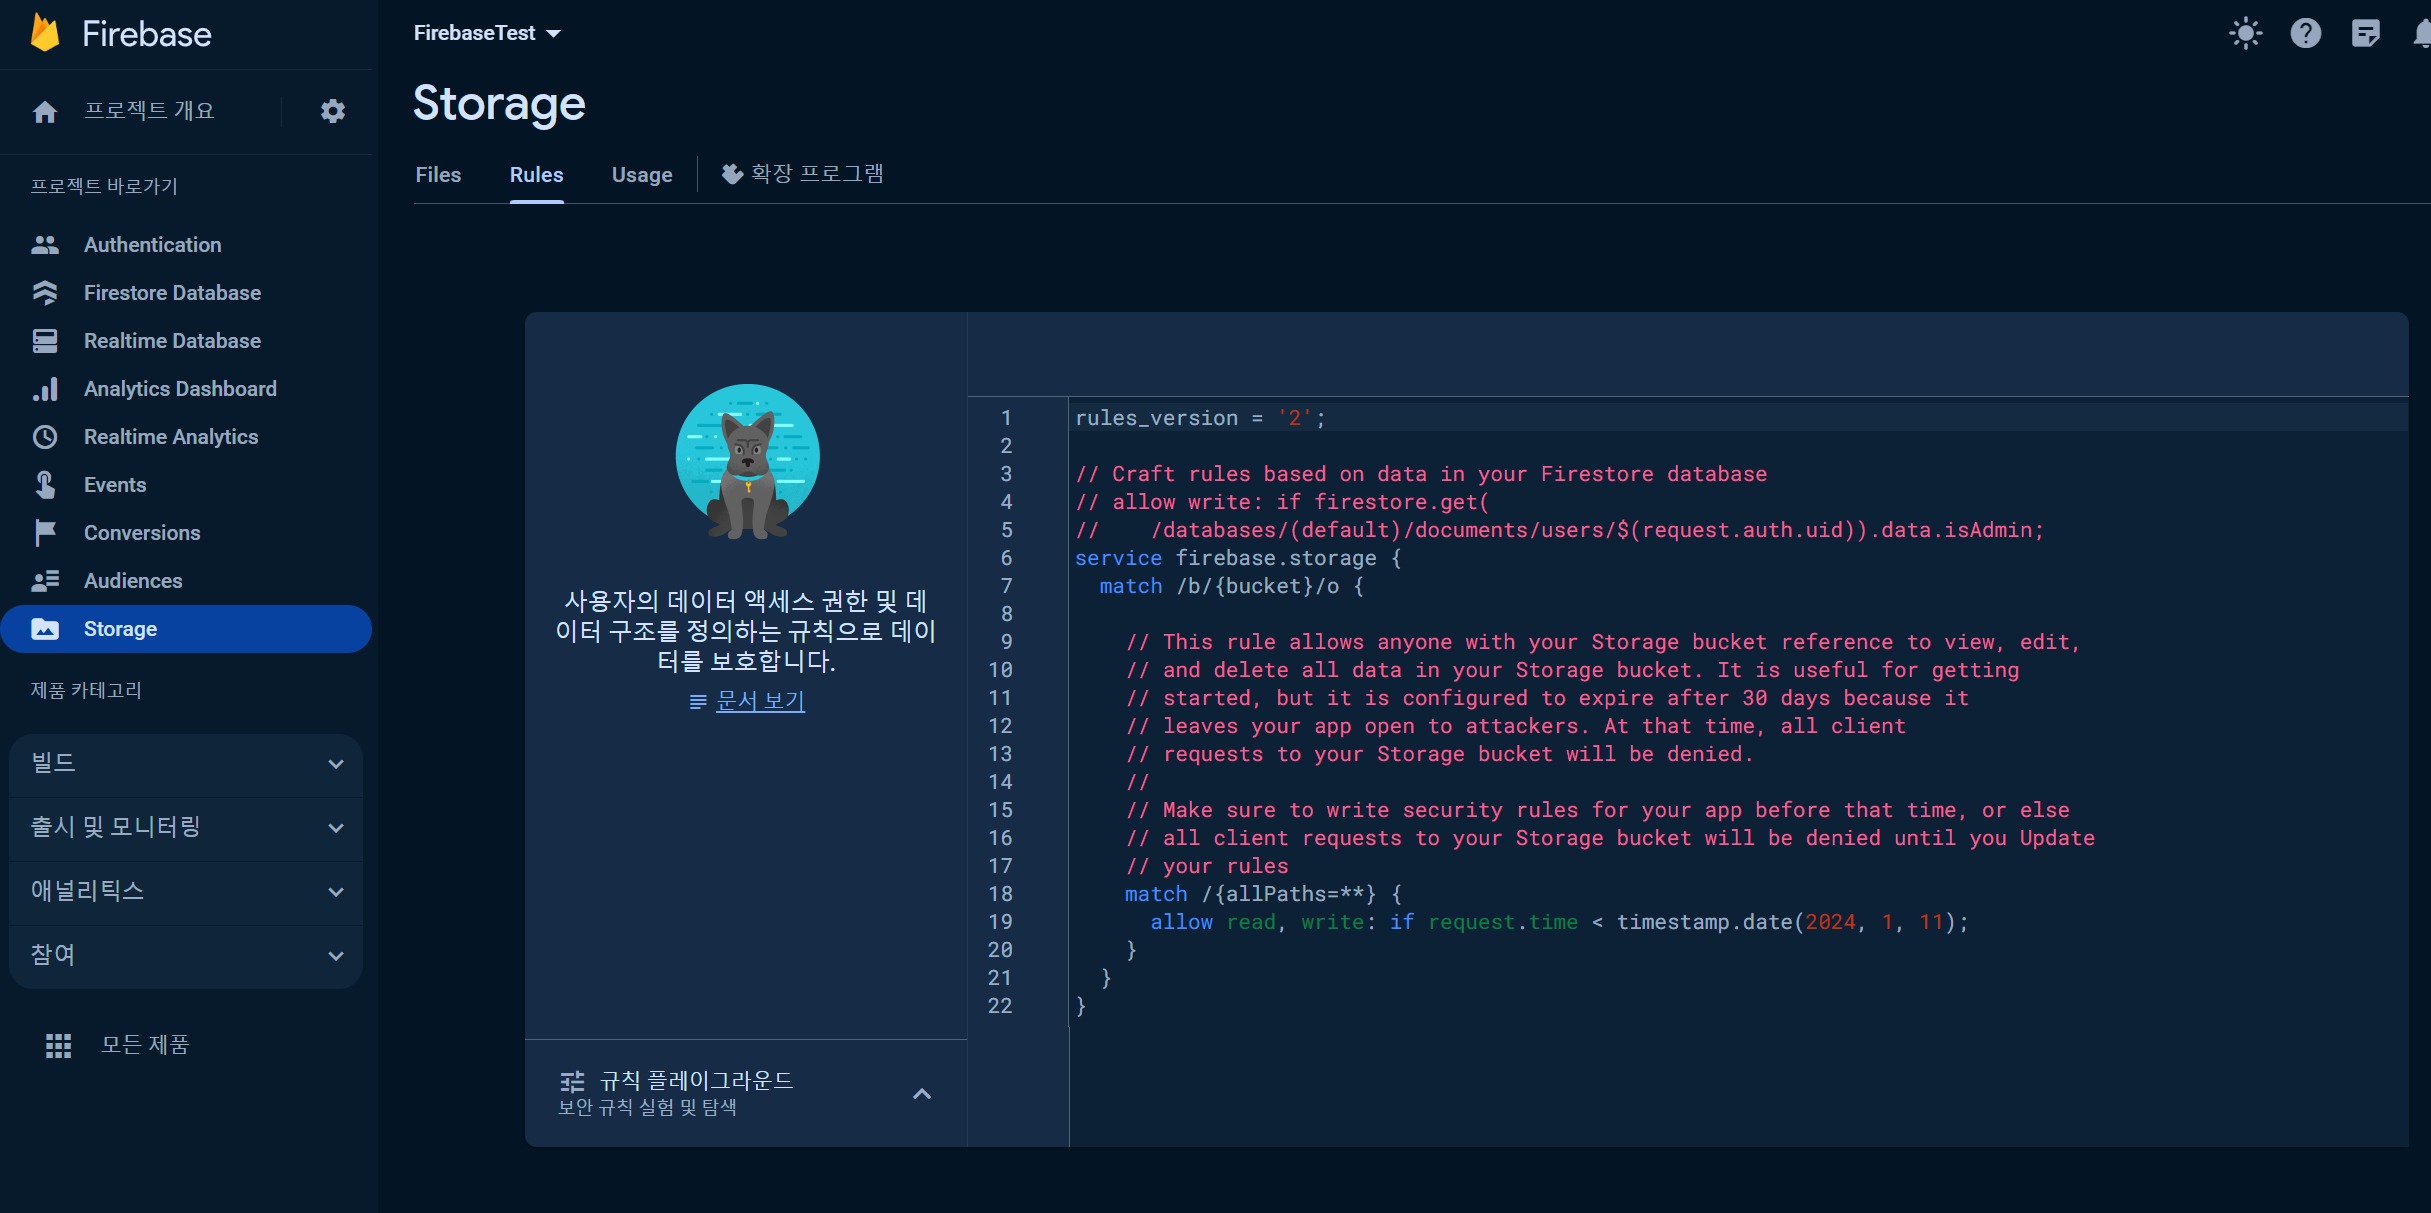The width and height of the screenshot is (2431, 1213).
Task: Open the release notes feedback icon
Action: (x=2365, y=33)
